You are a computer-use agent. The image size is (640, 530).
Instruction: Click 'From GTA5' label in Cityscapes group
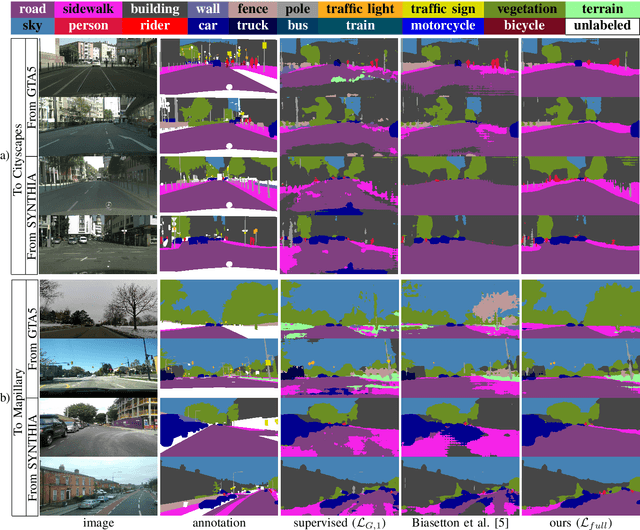pyautogui.click(x=32, y=97)
